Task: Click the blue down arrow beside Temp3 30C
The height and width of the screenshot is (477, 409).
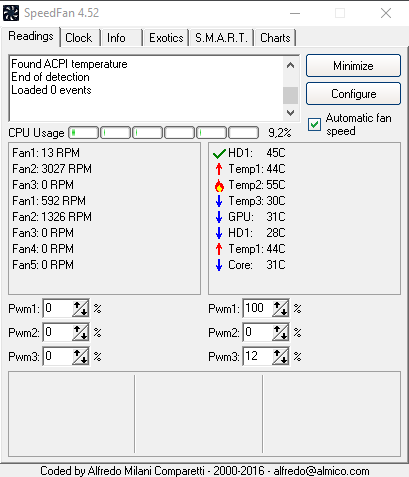Action: tap(219, 201)
